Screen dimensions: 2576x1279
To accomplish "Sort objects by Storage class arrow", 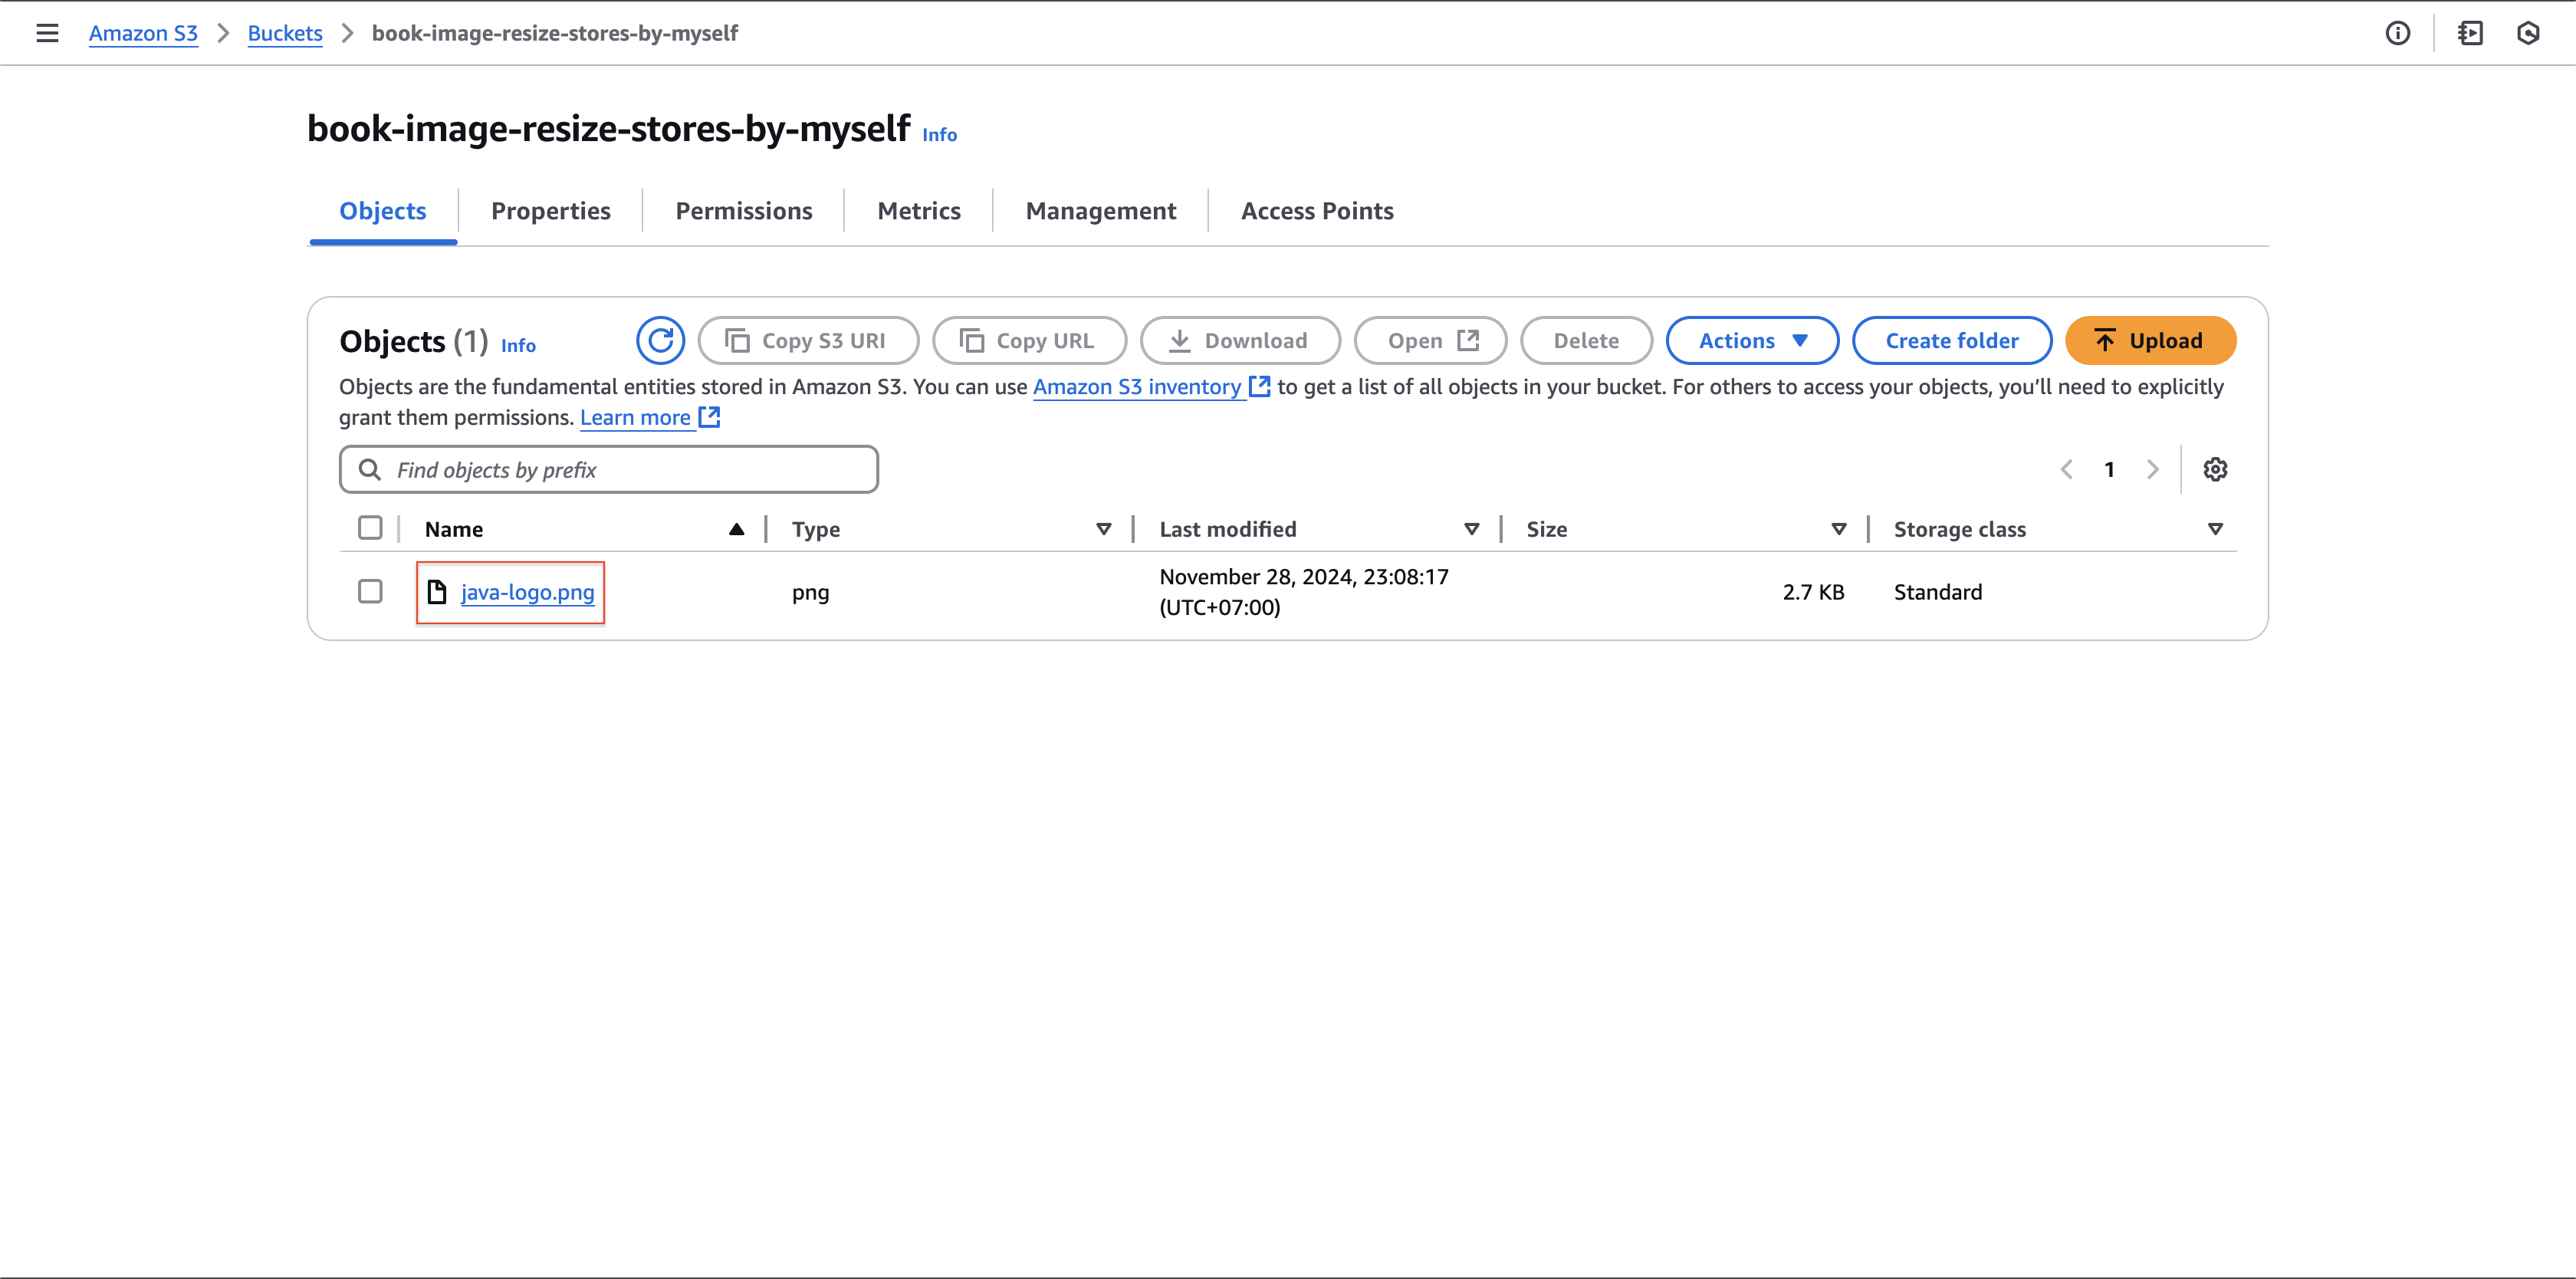I will [2215, 529].
